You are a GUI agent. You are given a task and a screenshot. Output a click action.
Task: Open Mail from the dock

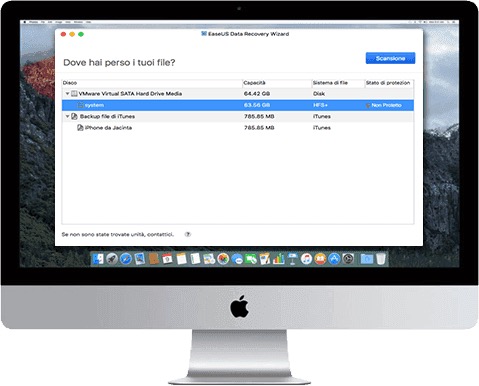click(140, 259)
